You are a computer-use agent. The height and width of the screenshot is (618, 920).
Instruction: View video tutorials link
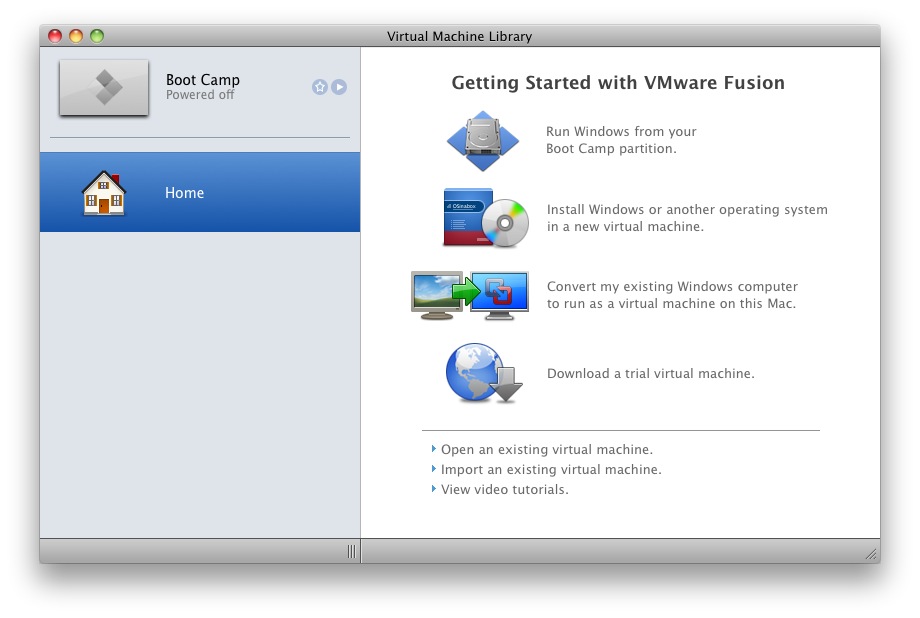[505, 489]
